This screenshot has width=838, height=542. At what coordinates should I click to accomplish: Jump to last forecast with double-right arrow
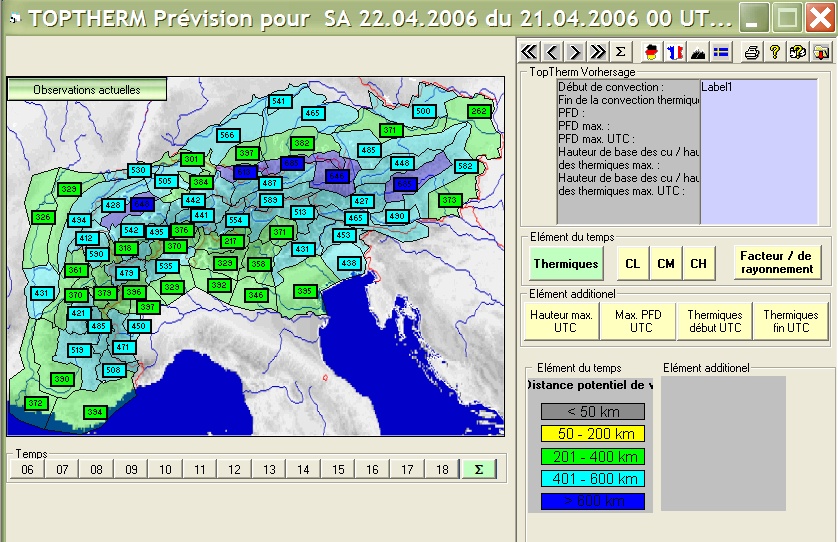[598, 52]
